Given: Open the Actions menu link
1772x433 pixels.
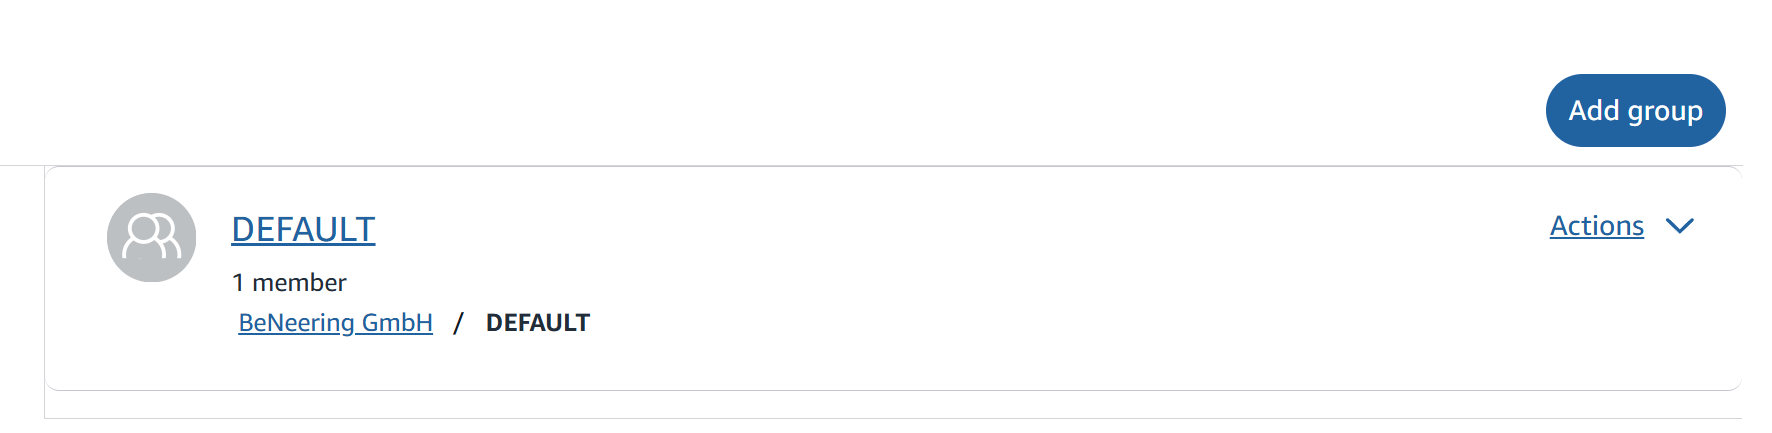Looking at the screenshot, I should click(x=1596, y=226).
